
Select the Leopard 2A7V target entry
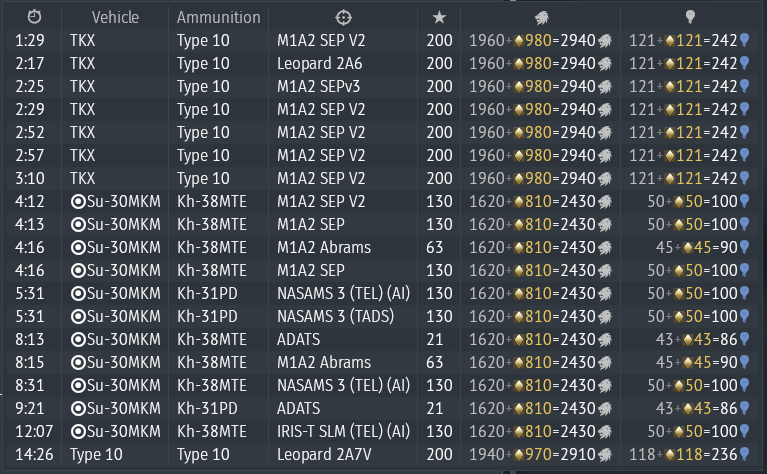click(x=324, y=454)
